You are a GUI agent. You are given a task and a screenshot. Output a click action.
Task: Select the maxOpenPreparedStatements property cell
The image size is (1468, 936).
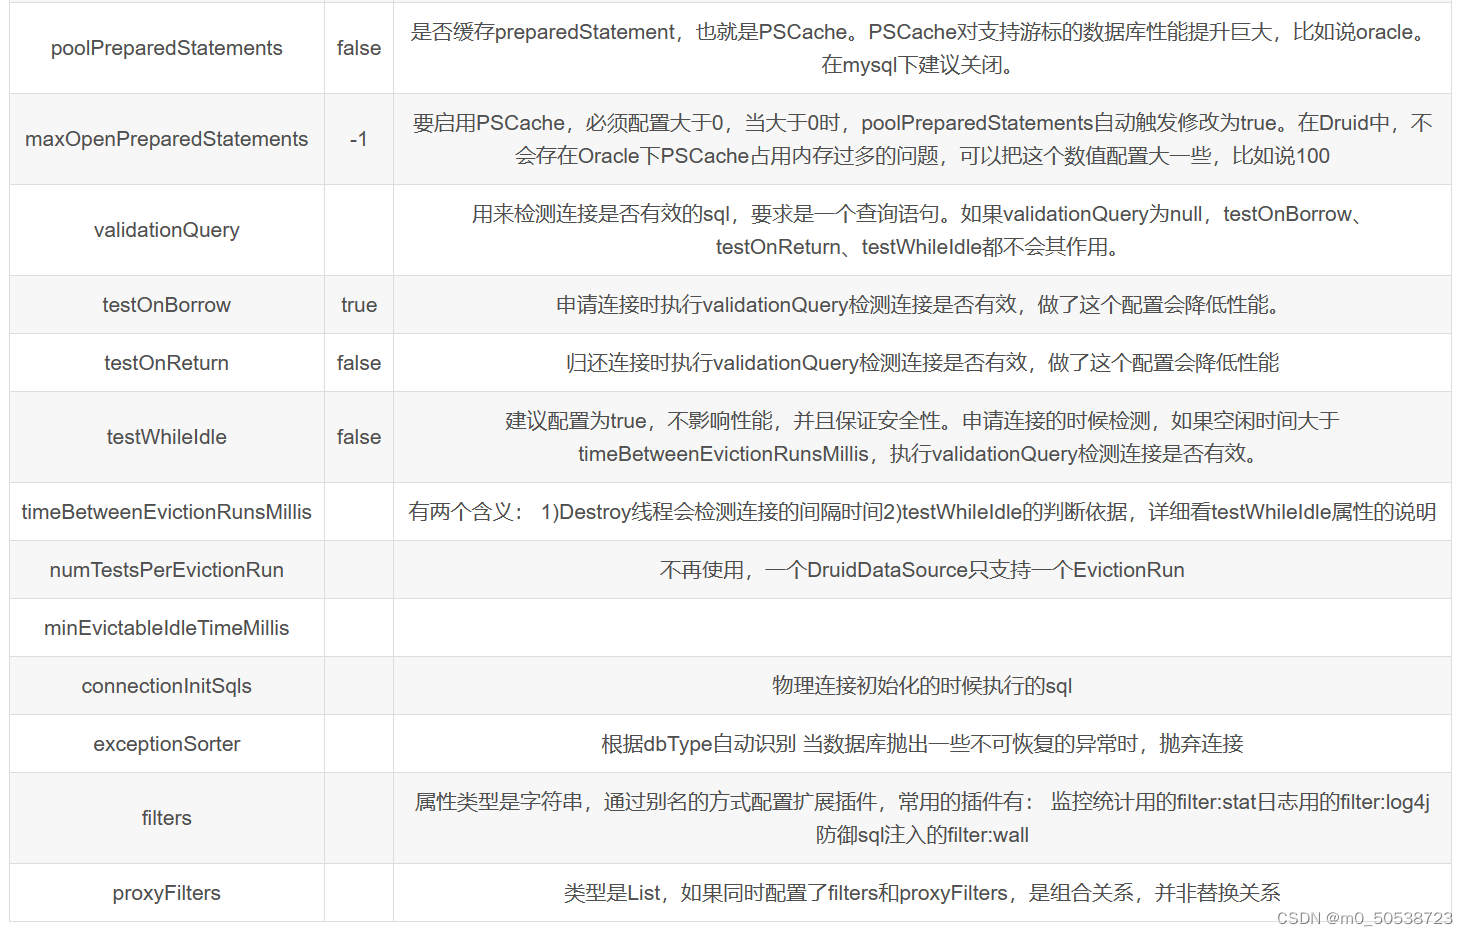click(166, 139)
